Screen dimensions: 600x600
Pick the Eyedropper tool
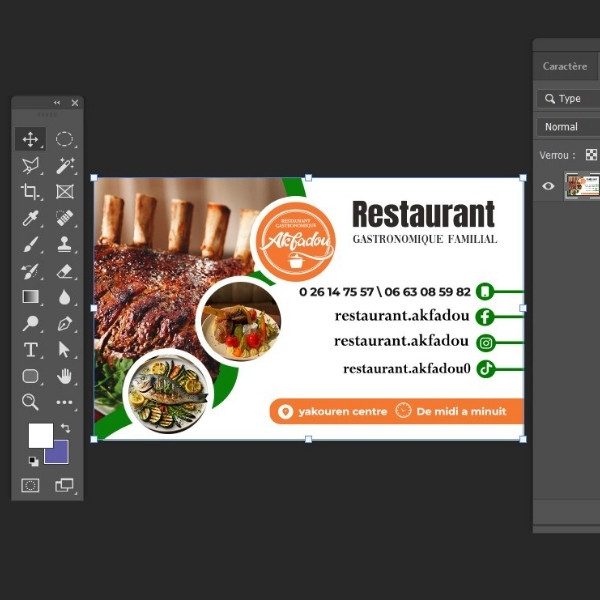click(30, 217)
